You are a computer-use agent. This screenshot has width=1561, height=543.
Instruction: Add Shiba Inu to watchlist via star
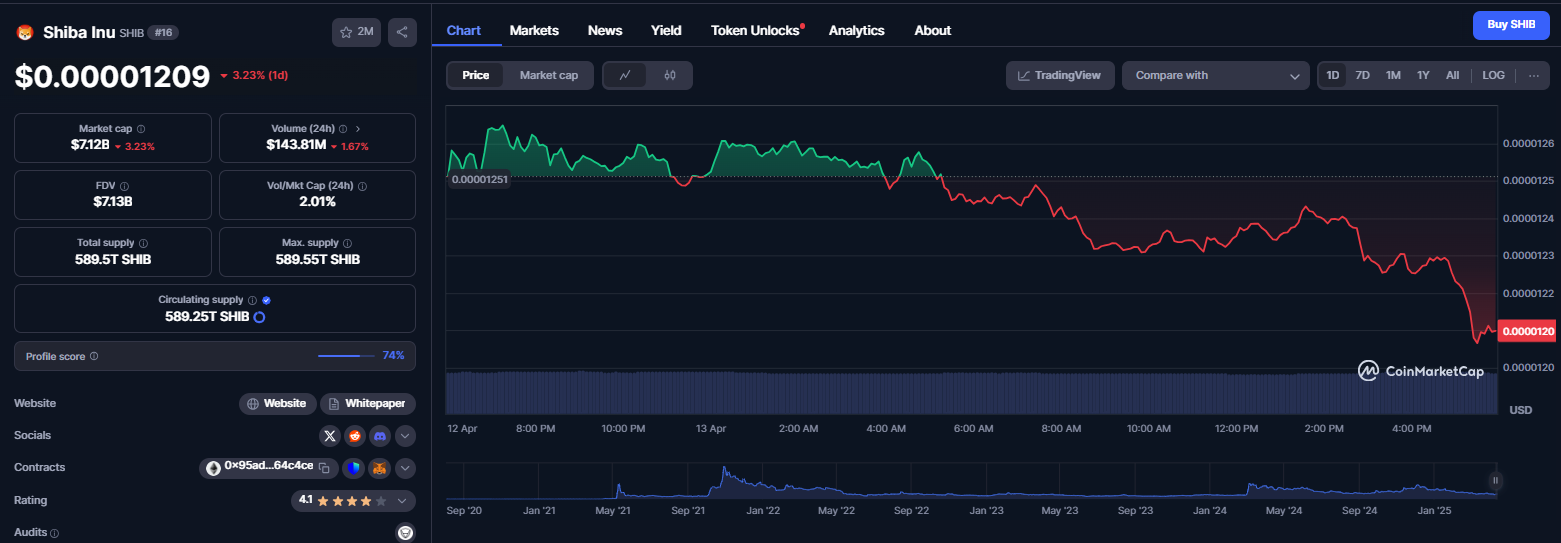click(x=356, y=32)
